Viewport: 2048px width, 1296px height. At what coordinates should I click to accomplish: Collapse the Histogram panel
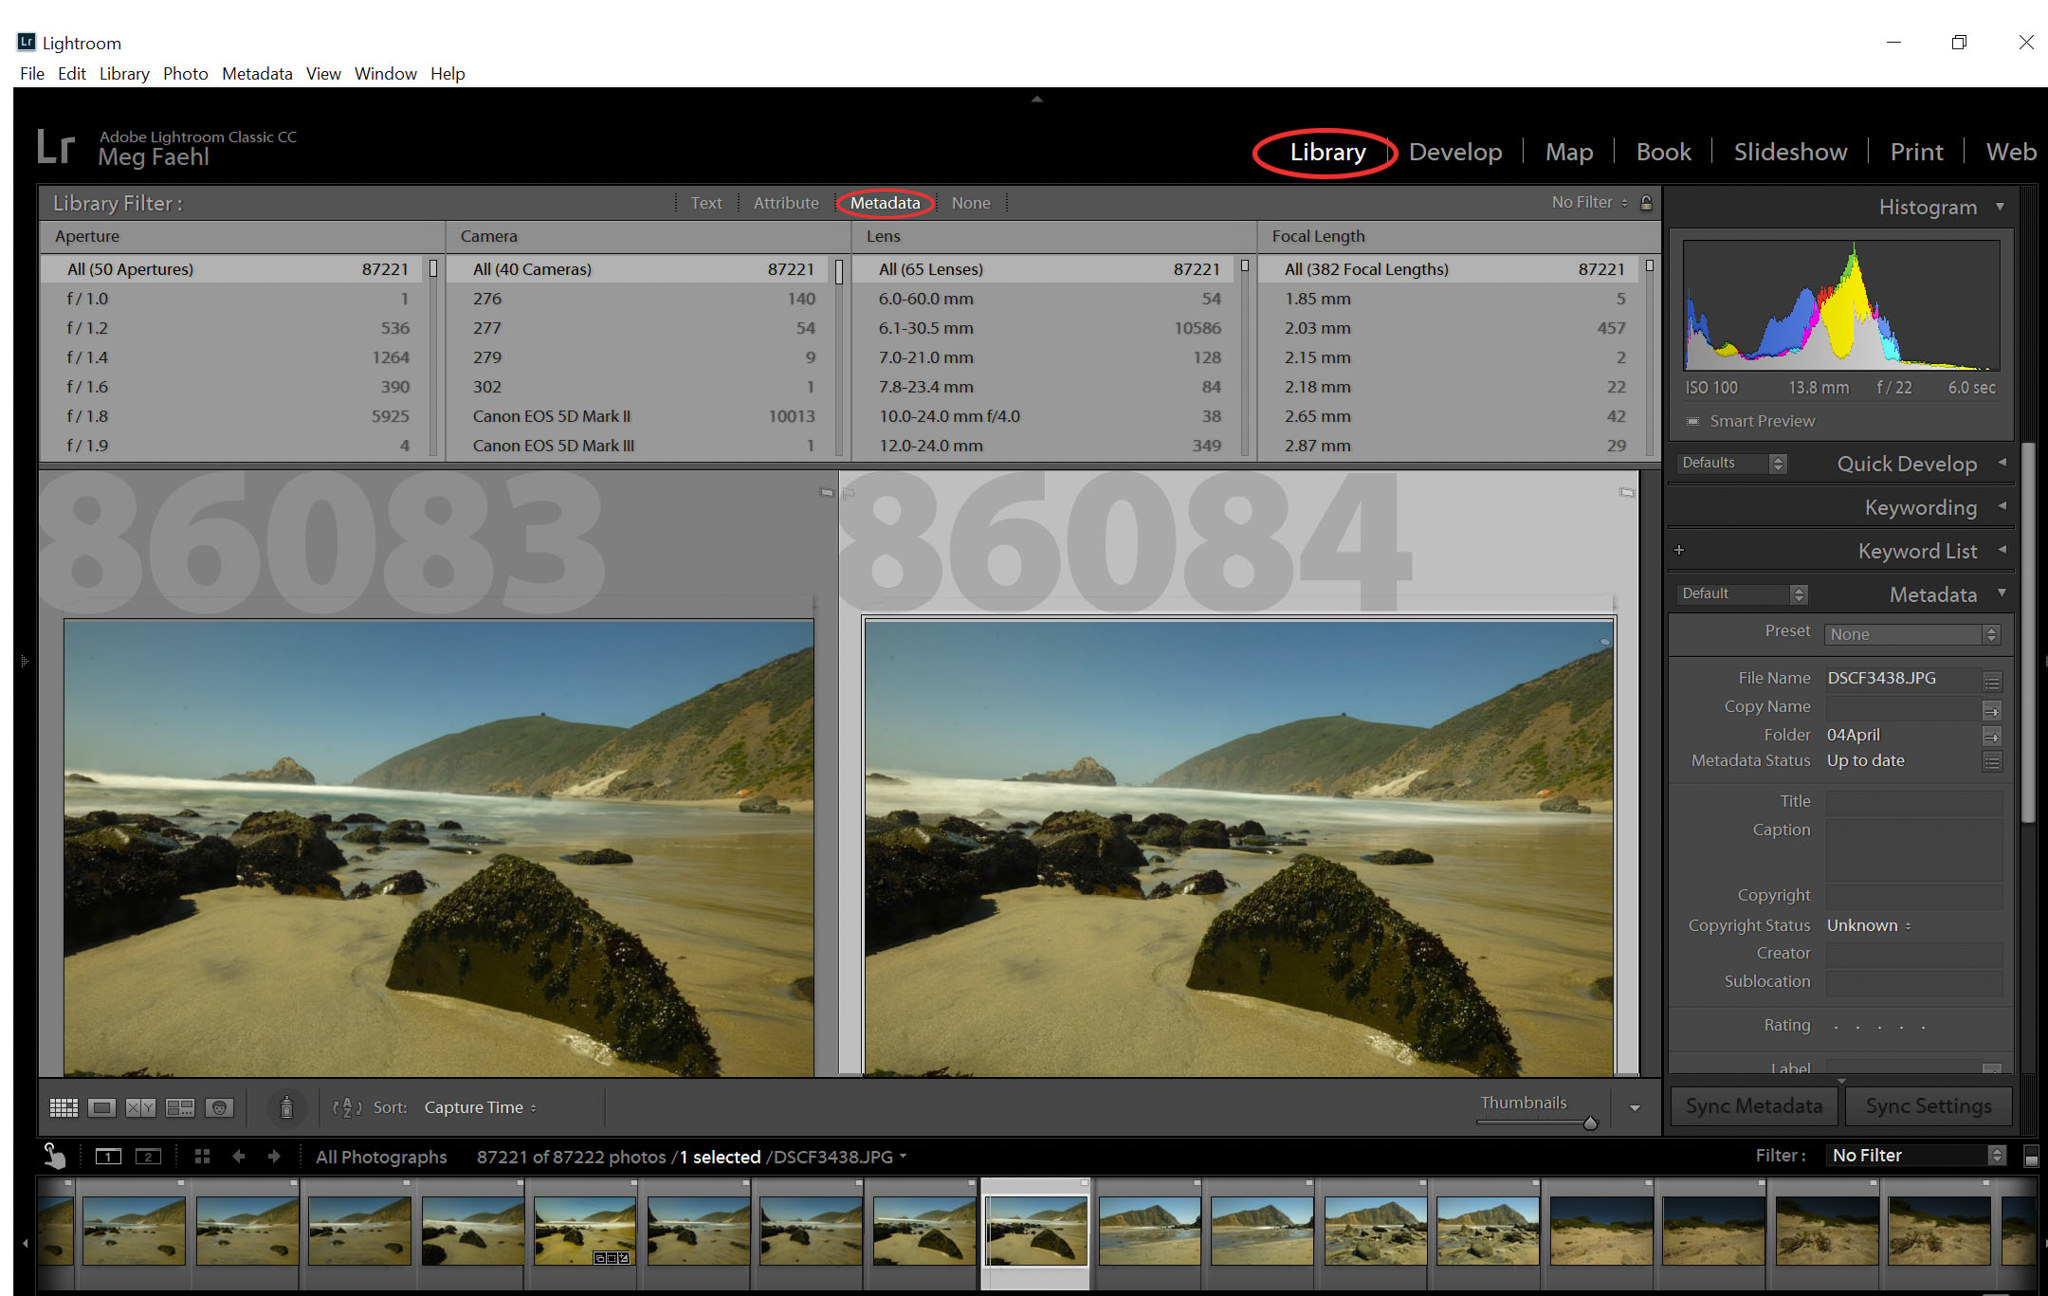pyautogui.click(x=2001, y=207)
